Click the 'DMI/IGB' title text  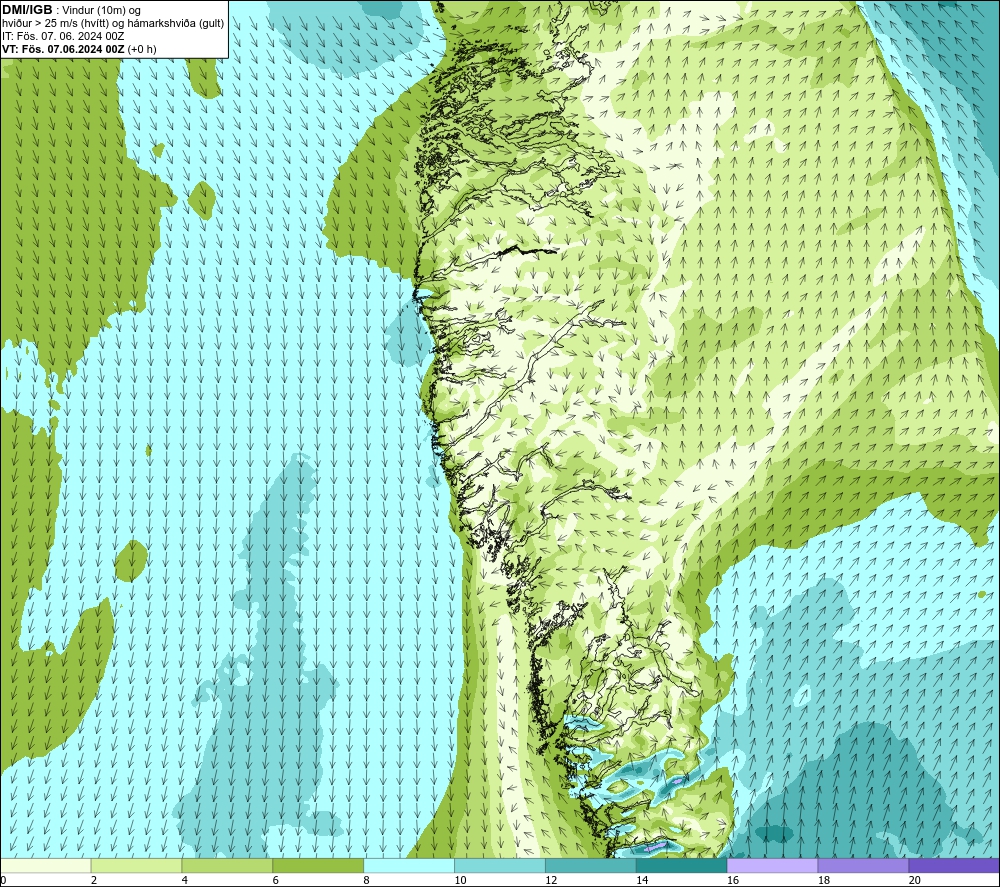27,10
